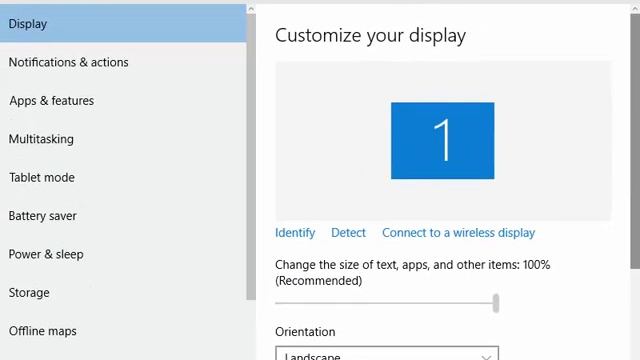Select the Display settings category
This screenshot has height=360, width=640.
123,23
